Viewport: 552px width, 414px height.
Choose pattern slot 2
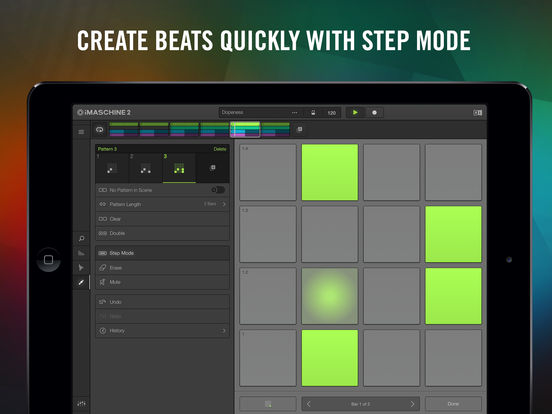pos(145,168)
